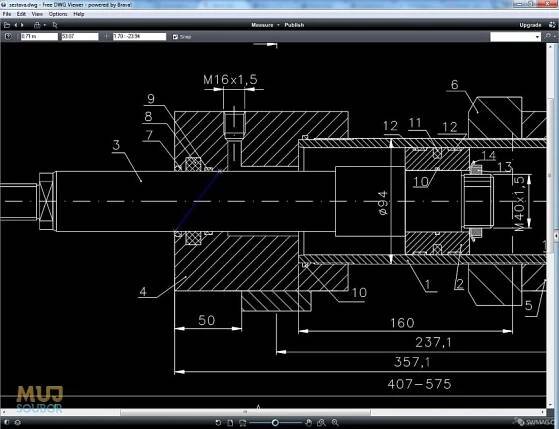Image resolution: width=559 pixels, height=429 pixels.
Task: Click the page icon in bottom bar
Action: click(x=230, y=423)
